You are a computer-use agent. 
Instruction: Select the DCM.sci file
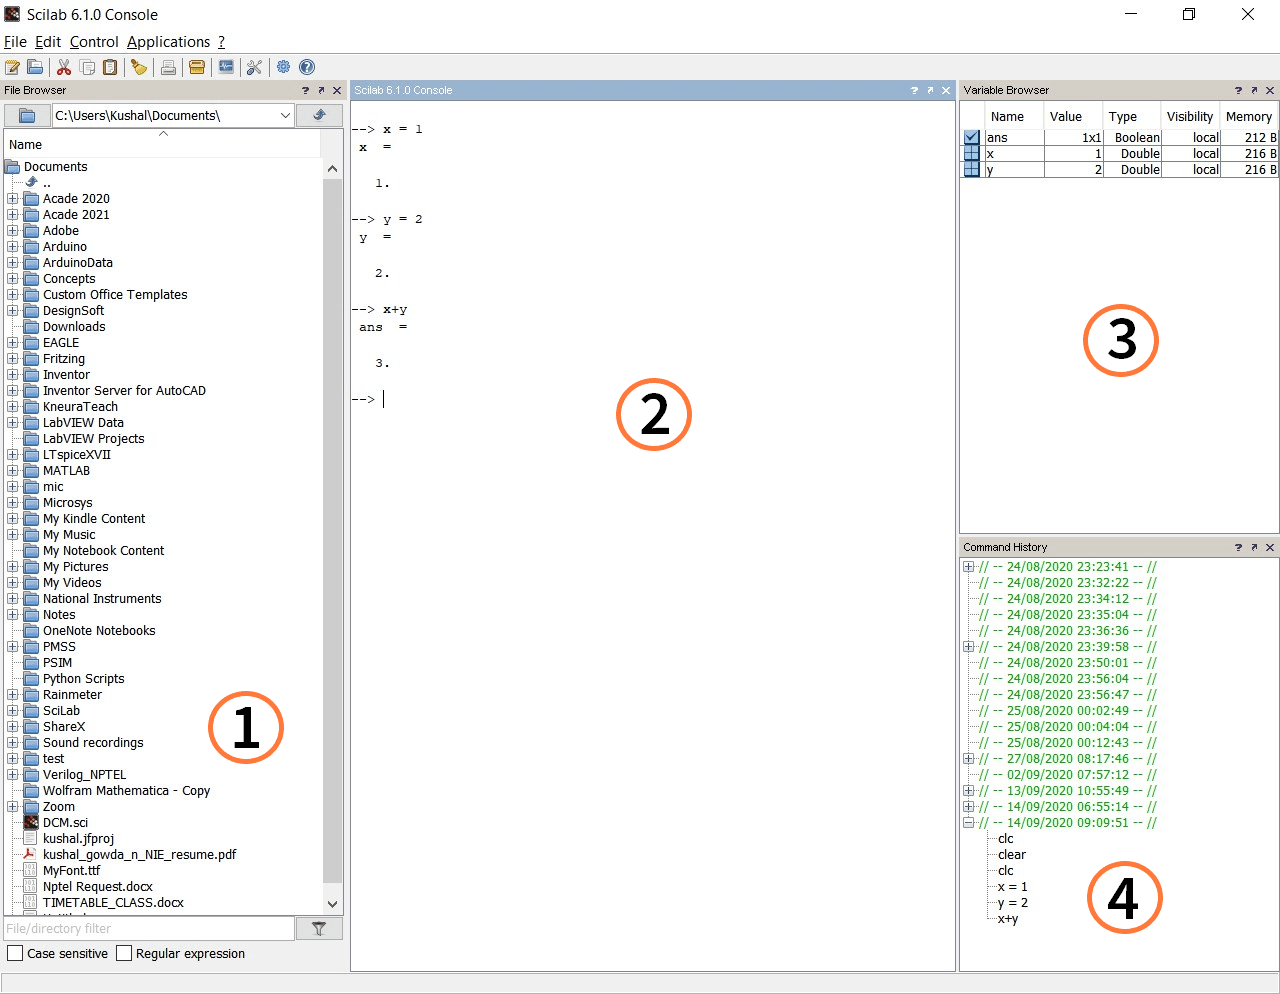pyautogui.click(x=65, y=823)
